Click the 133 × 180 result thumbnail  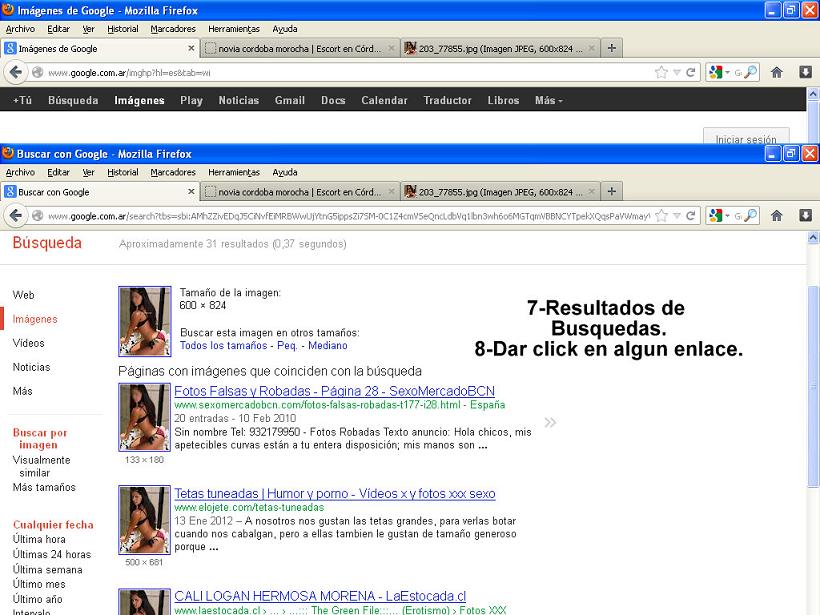coord(144,417)
